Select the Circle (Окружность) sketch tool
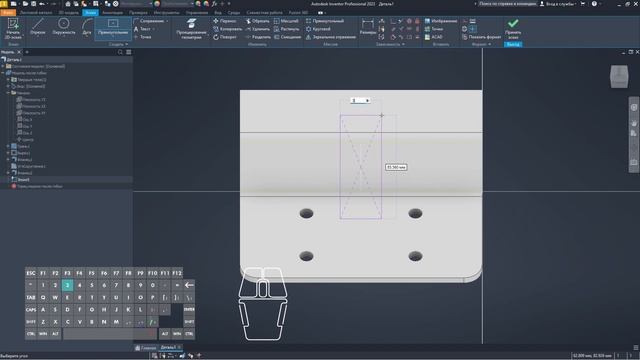 point(64,27)
